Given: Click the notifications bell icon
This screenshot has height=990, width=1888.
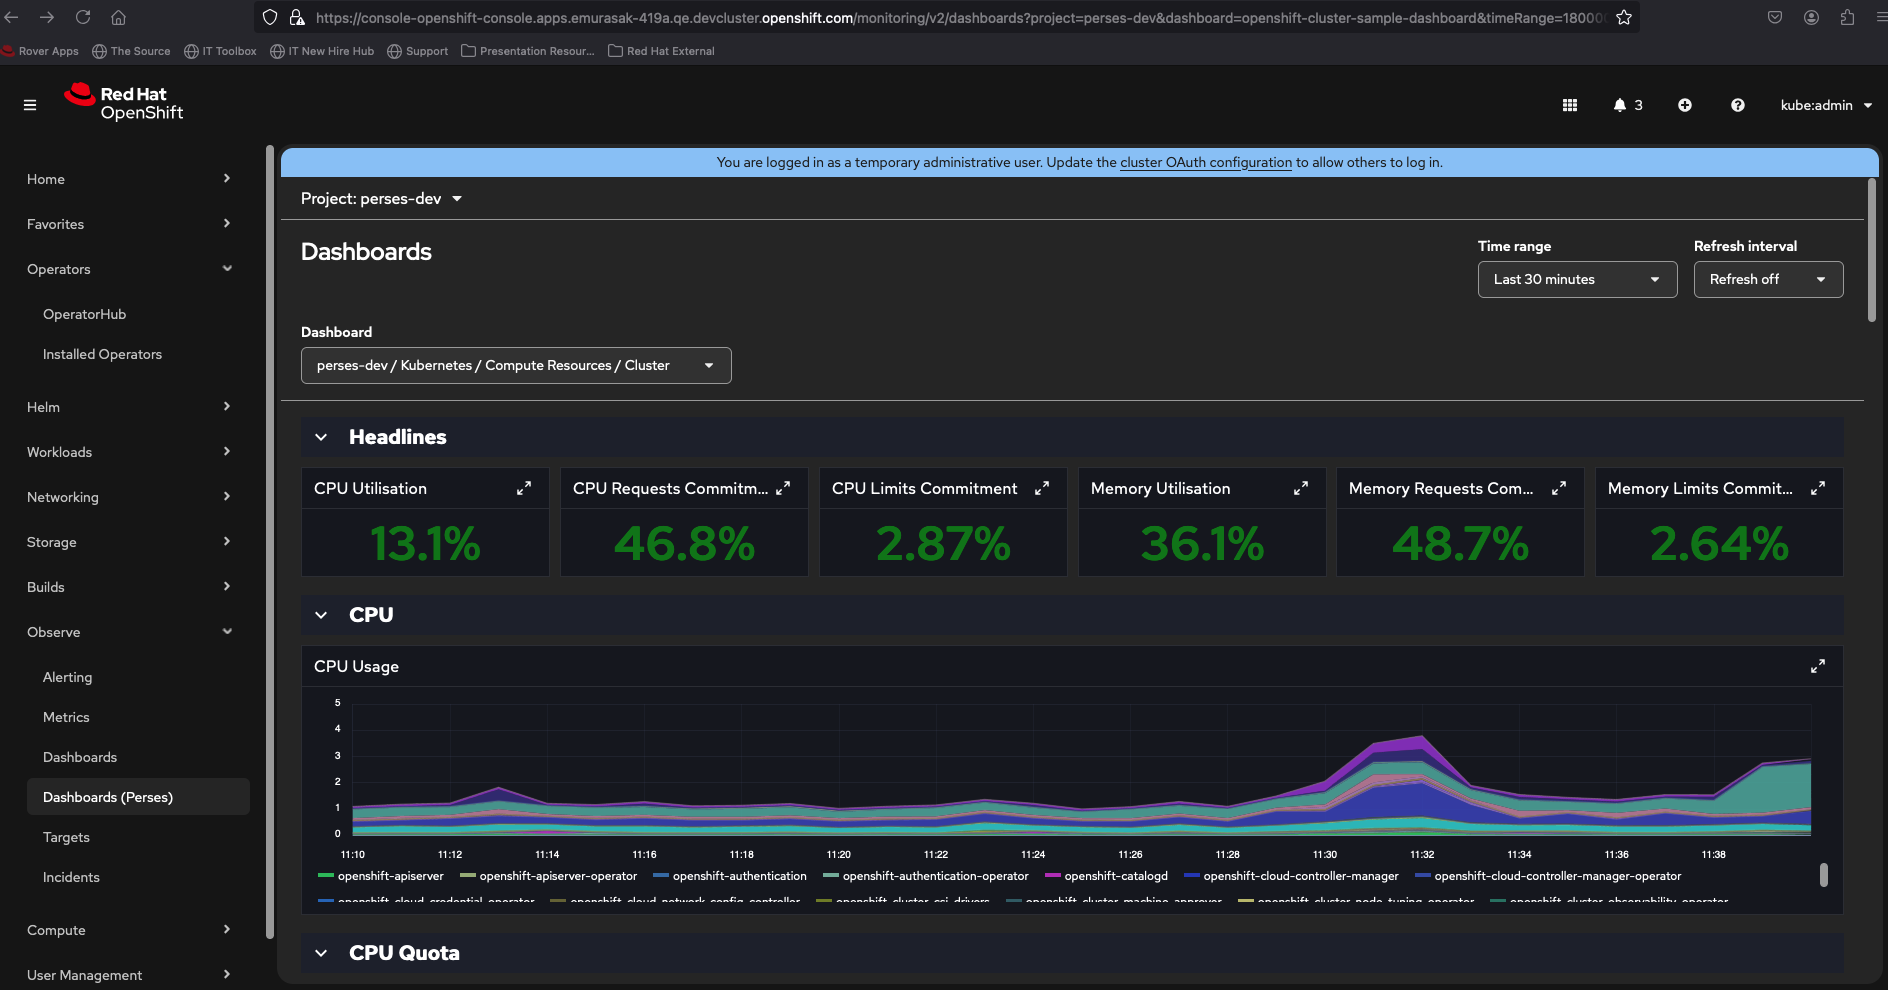Looking at the screenshot, I should (x=1620, y=105).
